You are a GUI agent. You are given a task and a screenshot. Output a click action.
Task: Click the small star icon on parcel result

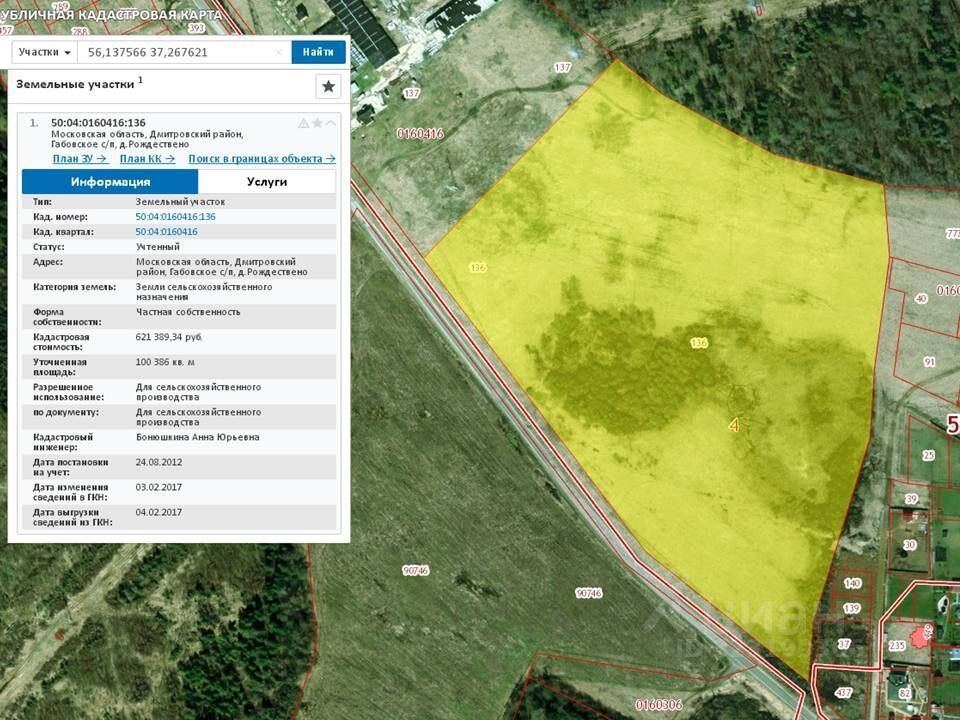[x=317, y=123]
